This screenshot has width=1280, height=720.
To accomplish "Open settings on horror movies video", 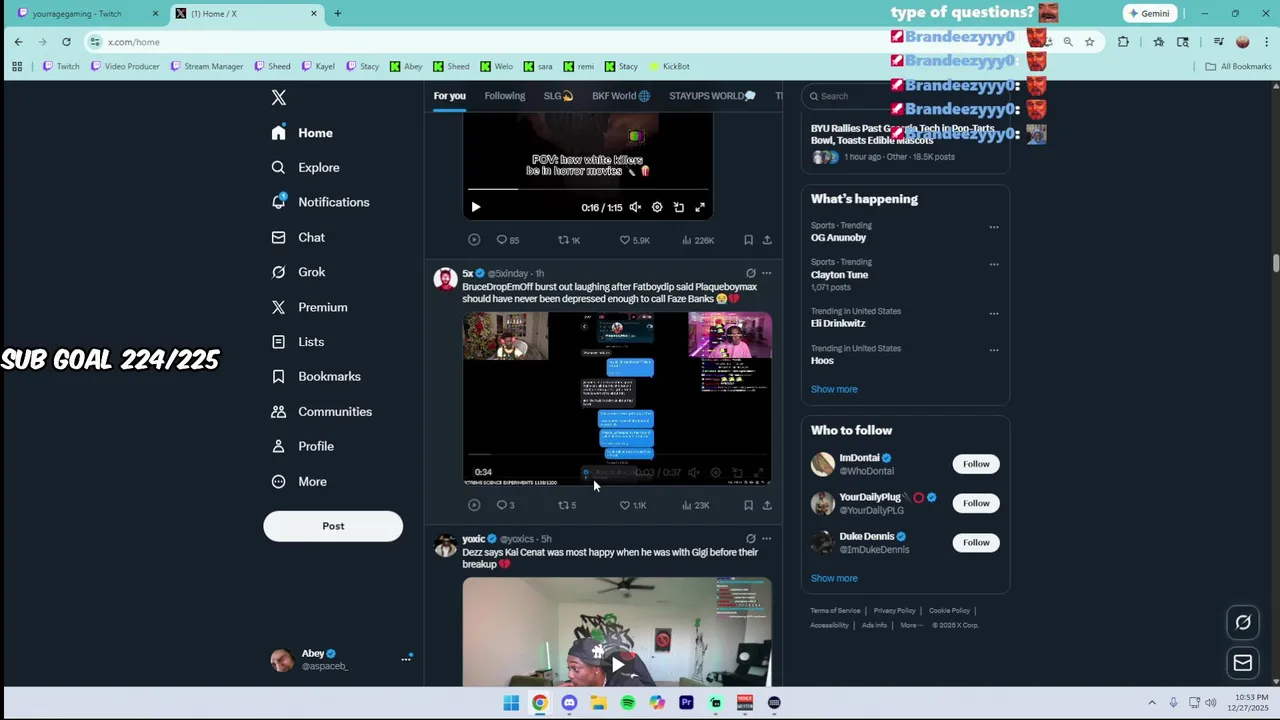I will [x=657, y=207].
